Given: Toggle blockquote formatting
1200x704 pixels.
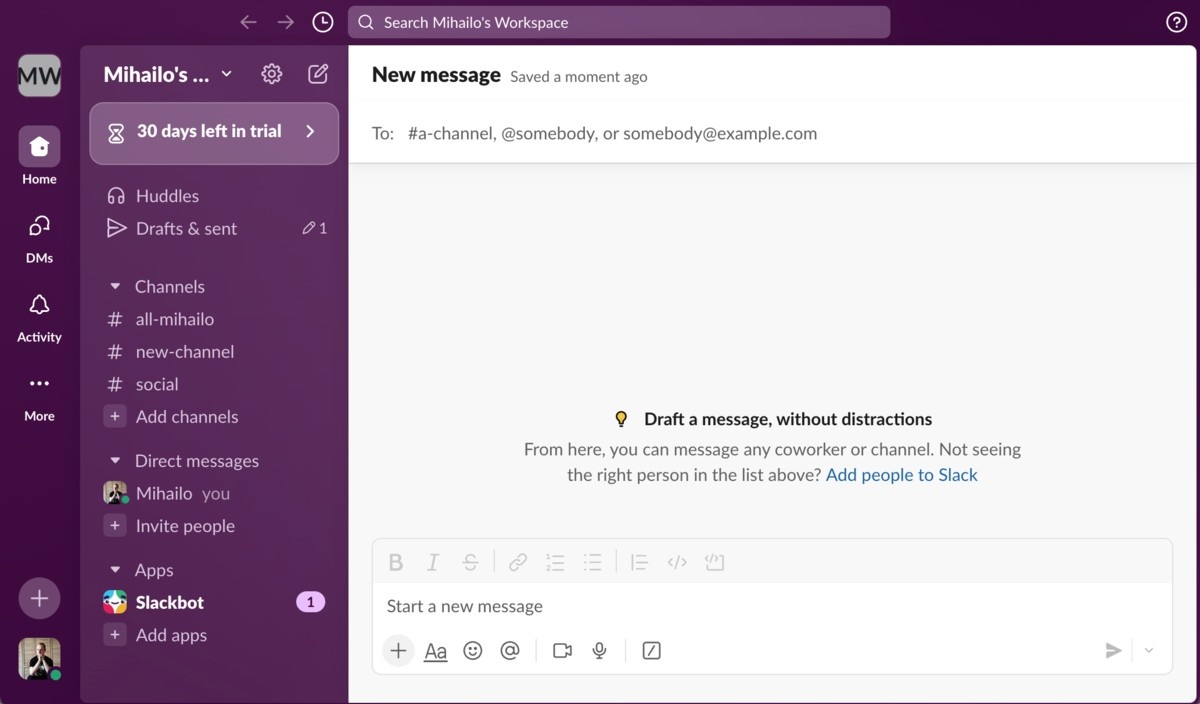Looking at the screenshot, I should click(640, 563).
